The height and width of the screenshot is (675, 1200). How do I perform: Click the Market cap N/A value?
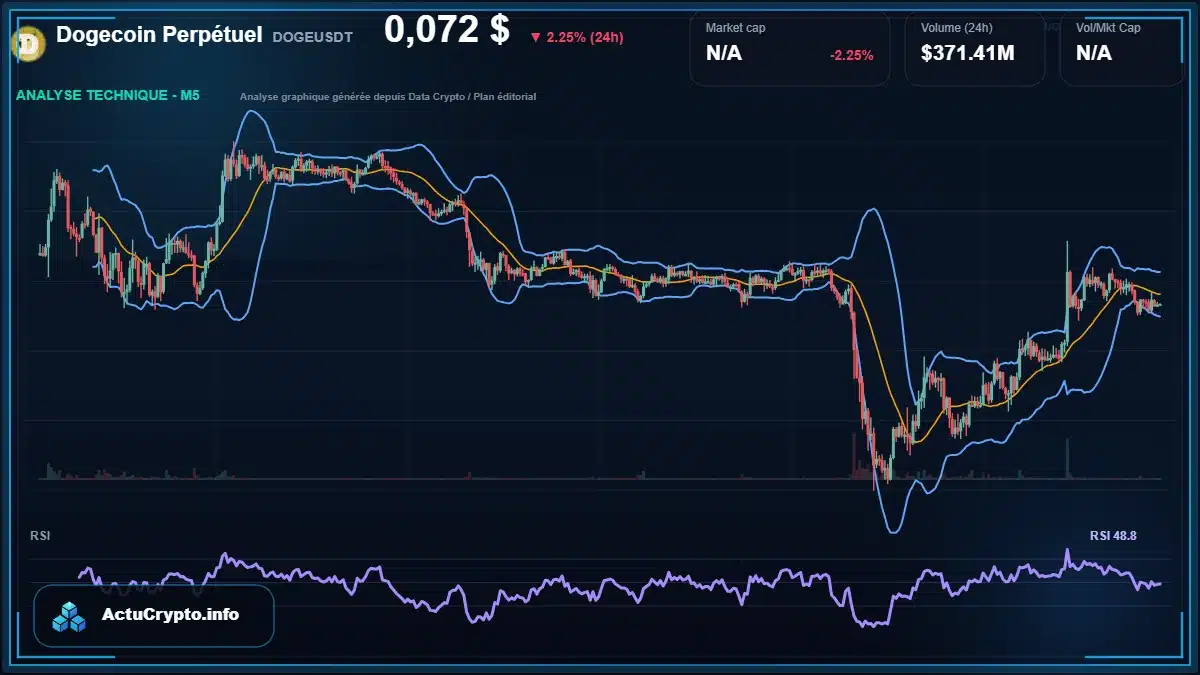point(724,53)
